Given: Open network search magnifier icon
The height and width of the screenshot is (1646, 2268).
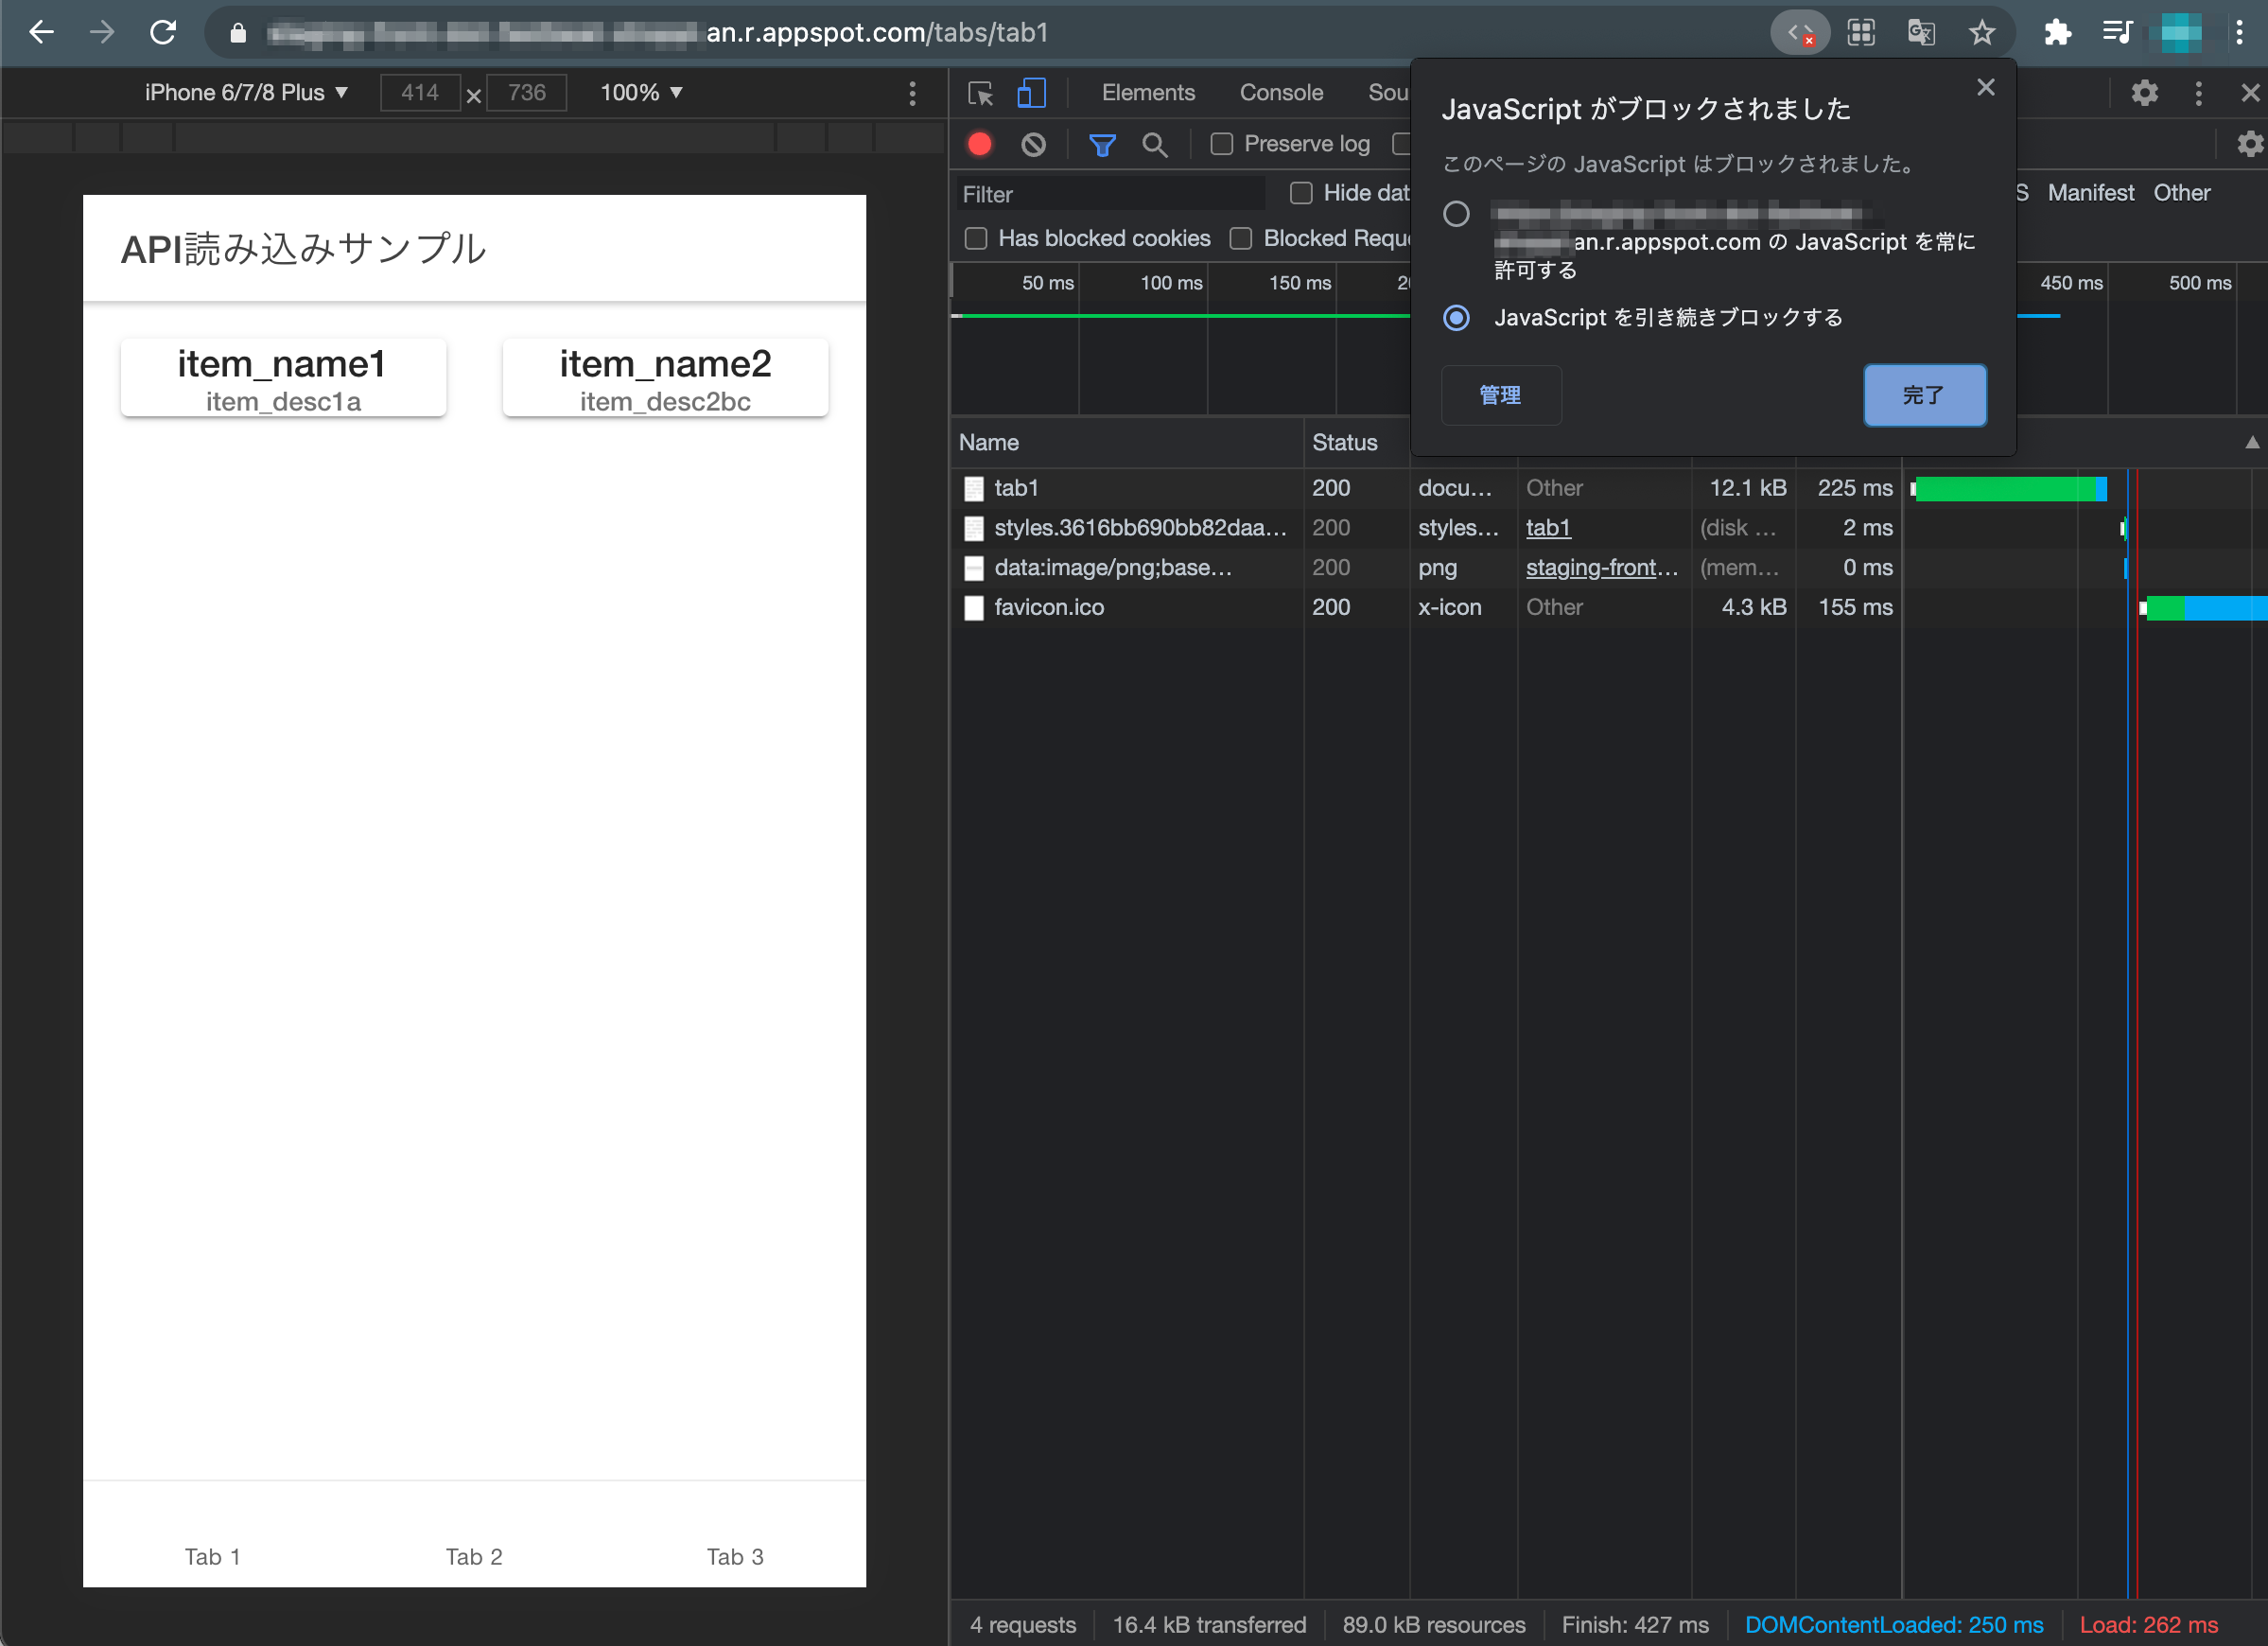Looking at the screenshot, I should click(x=1155, y=145).
